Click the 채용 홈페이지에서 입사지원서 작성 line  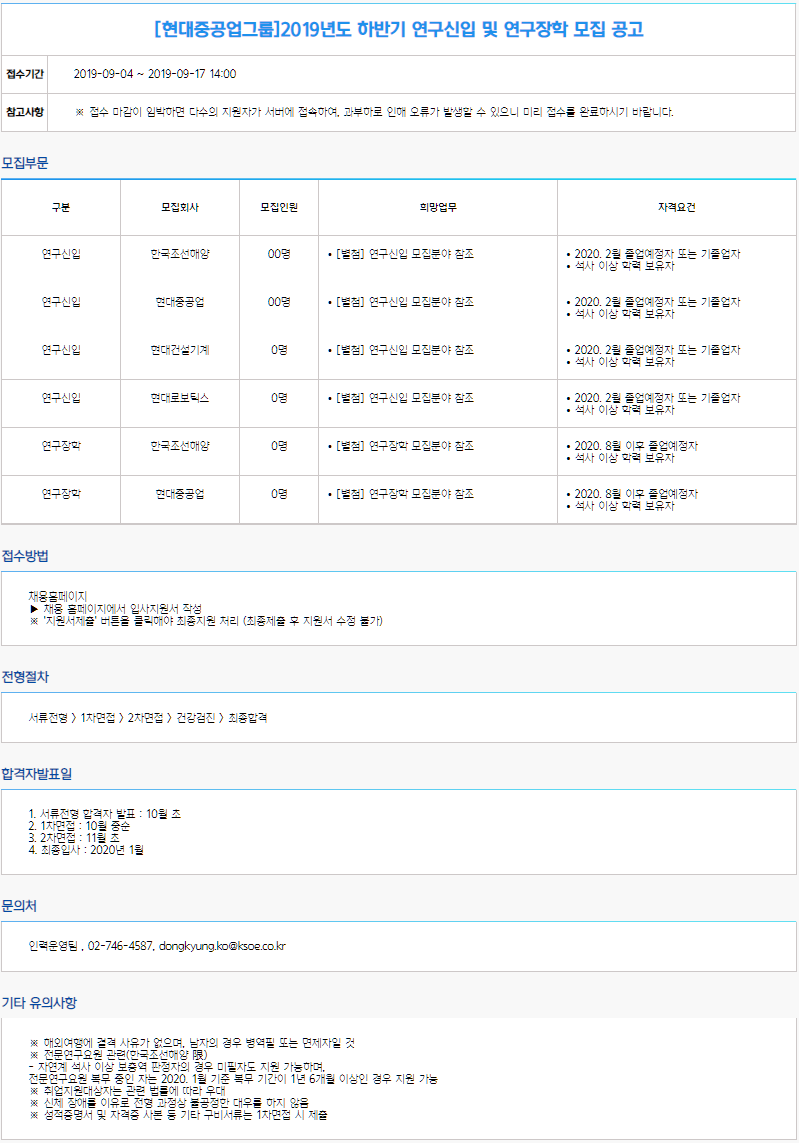115,609
